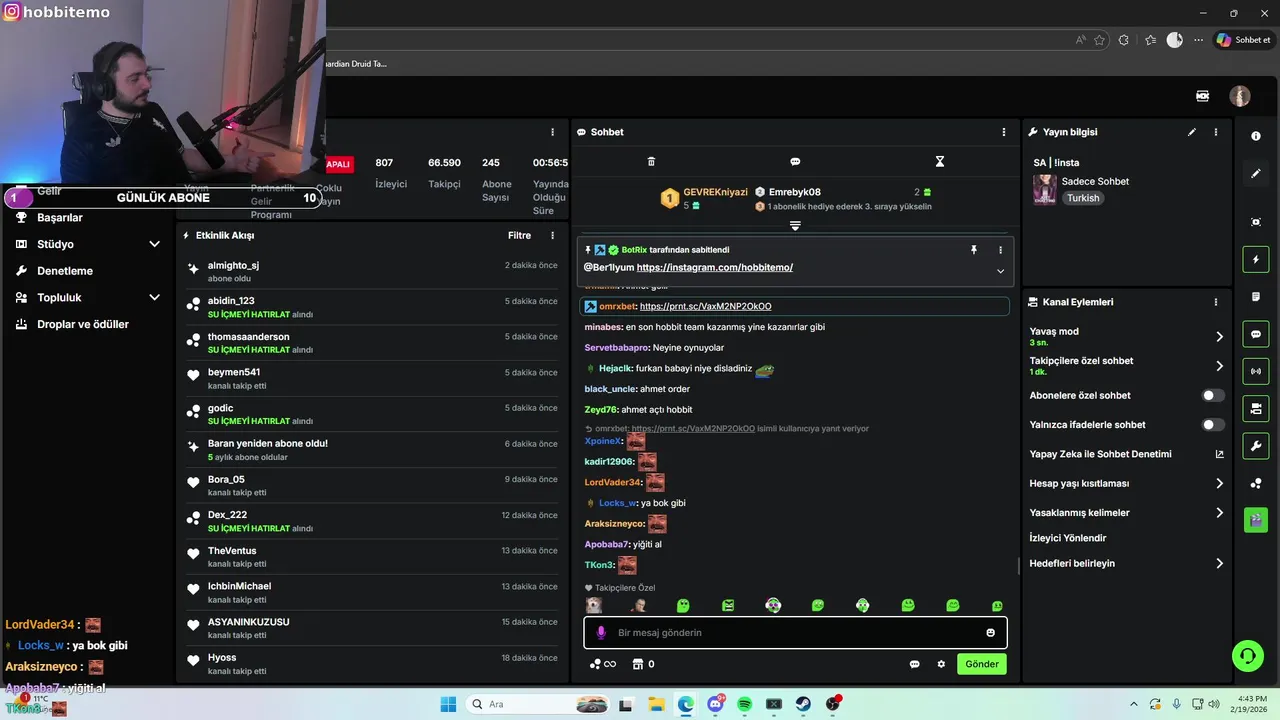Expand Hedefleri belirleyin
1280x720 pixels.
(1219, 564)
